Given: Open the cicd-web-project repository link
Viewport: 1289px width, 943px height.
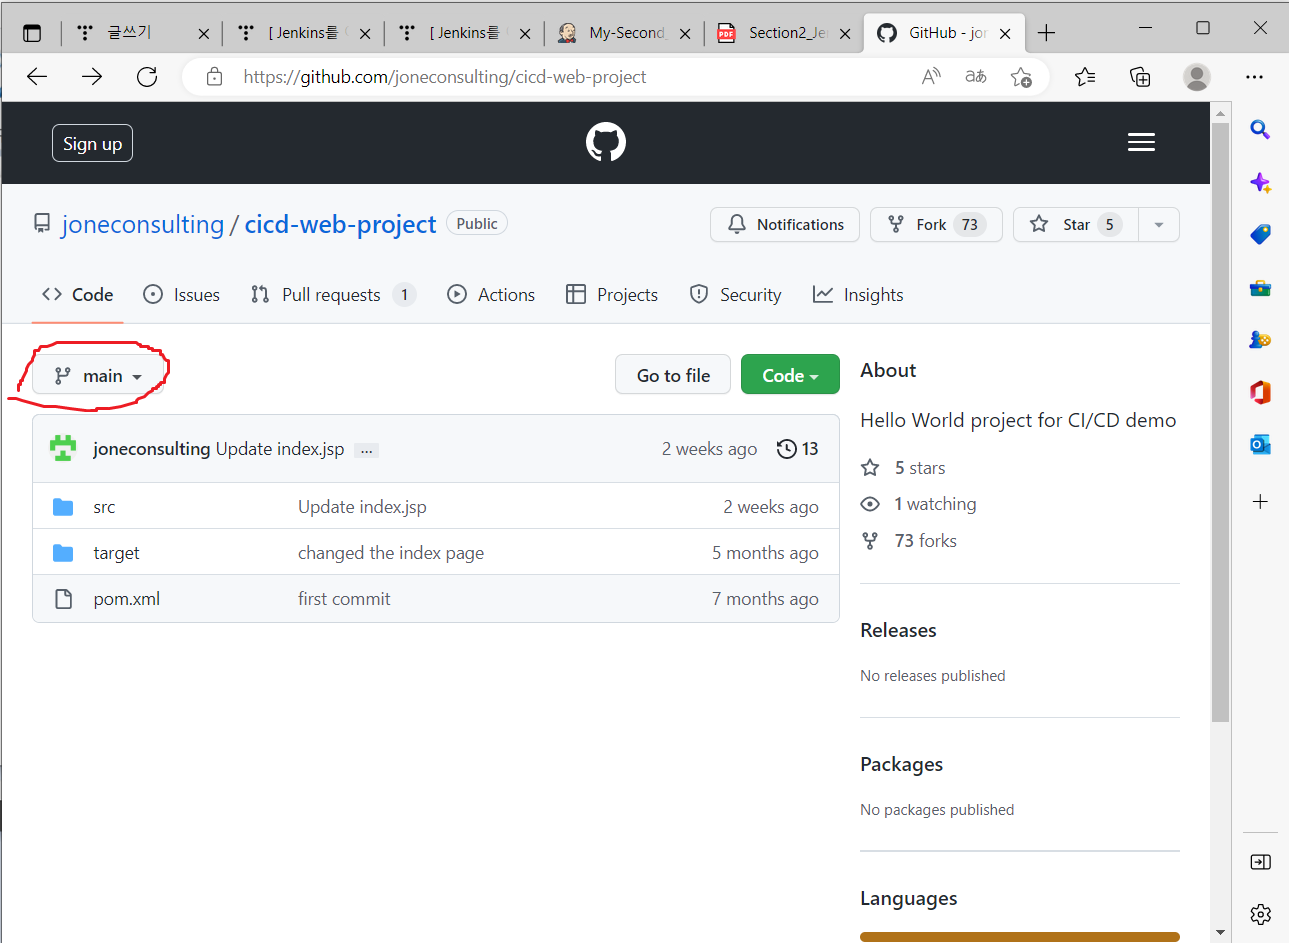Looking at the screenshot, I should coord(341,225).
